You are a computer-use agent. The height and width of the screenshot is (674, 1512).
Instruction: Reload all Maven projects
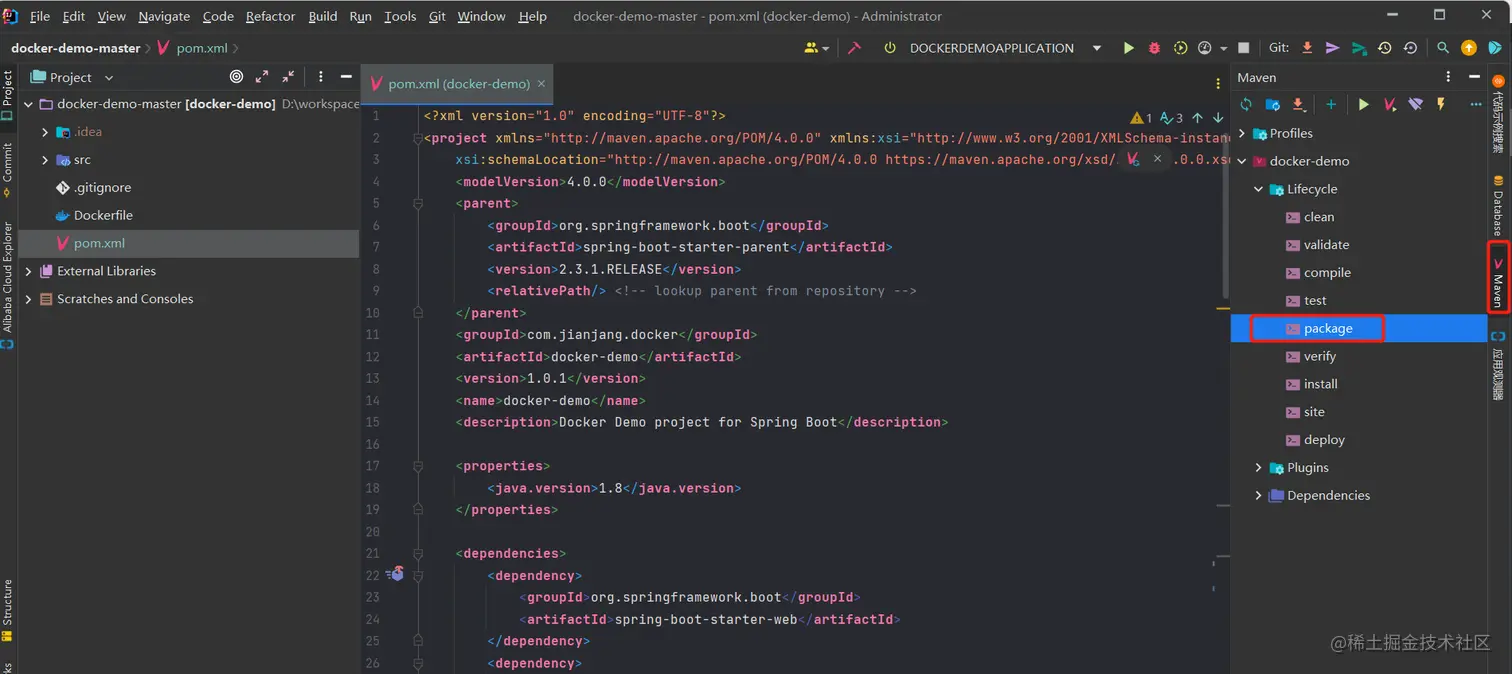(x=1246, y=104)
